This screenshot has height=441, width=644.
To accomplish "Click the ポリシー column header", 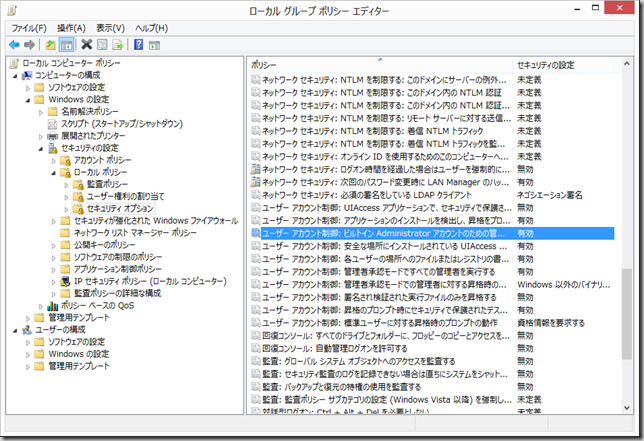I will point(380,64).
